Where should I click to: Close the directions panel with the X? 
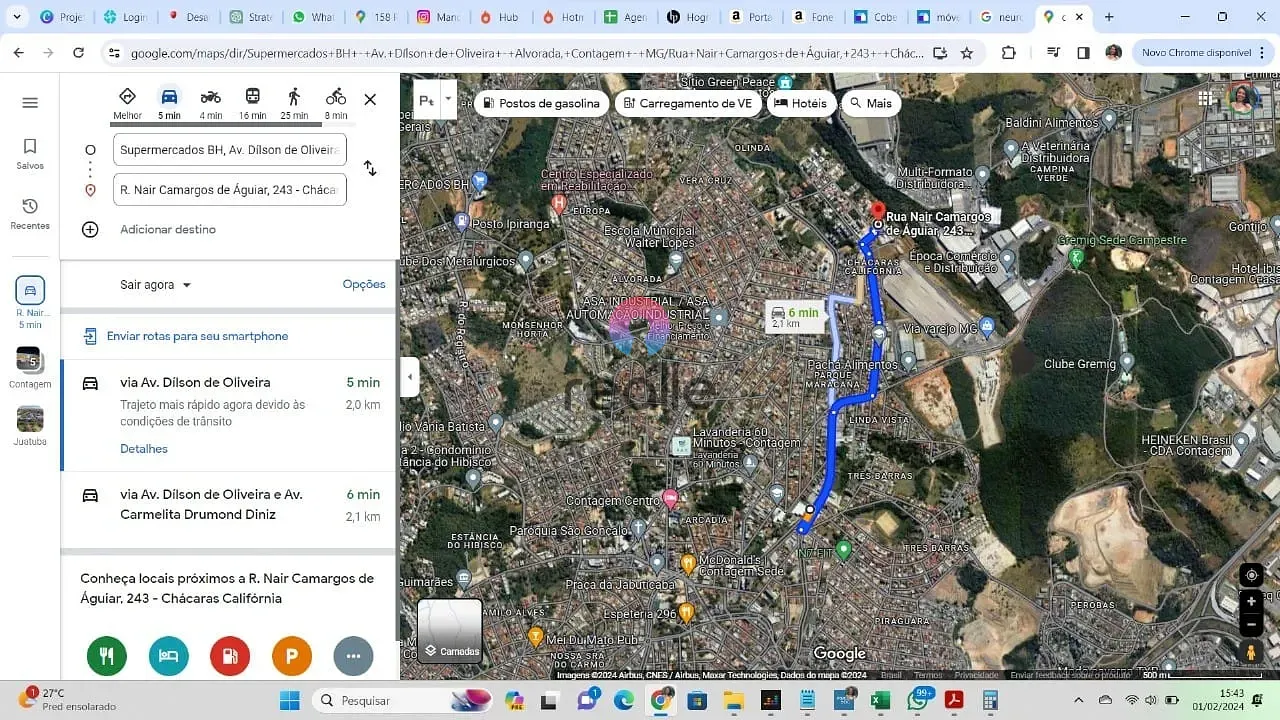[x=370, y=99]
